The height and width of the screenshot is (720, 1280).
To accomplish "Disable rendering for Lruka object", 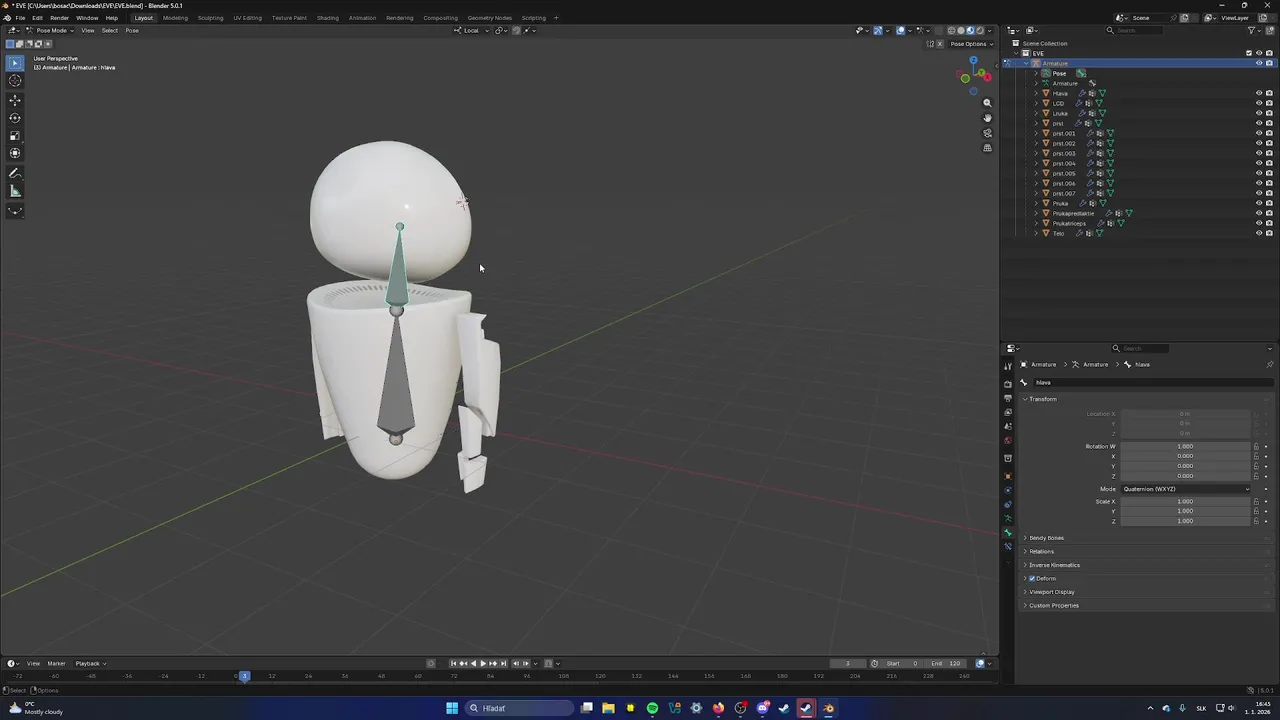I will [x=1269, y=113].
